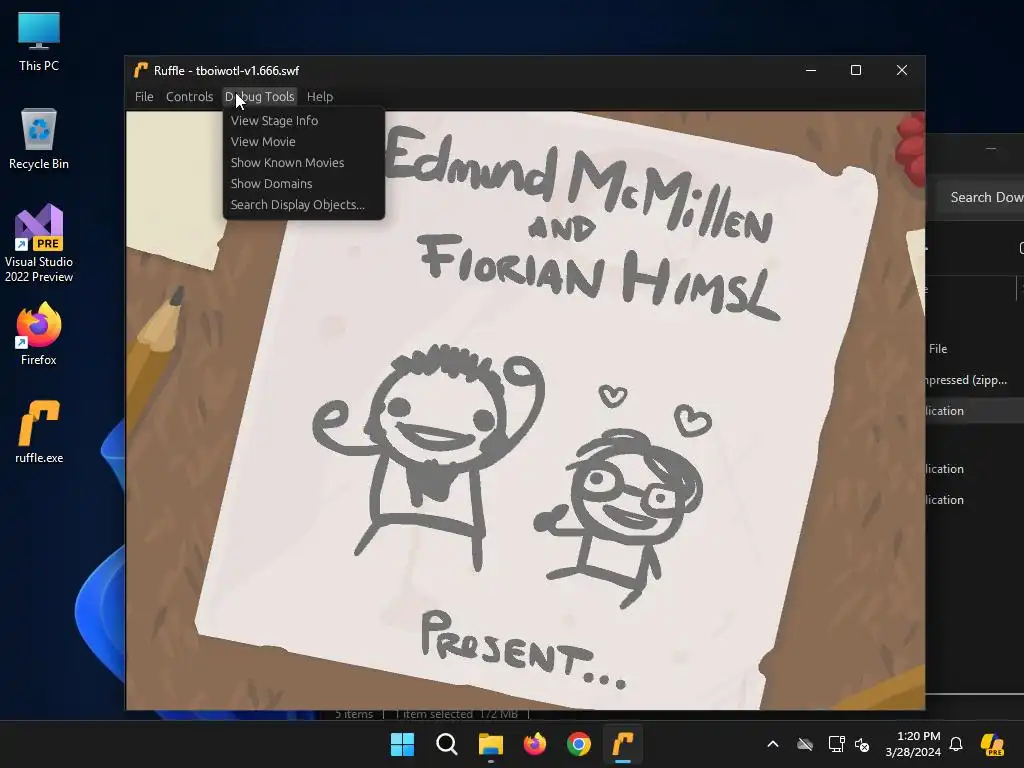Close the Debug Tools menu header
The height and width of the screenshot is (768, 1024).
[x=260, y=97]
